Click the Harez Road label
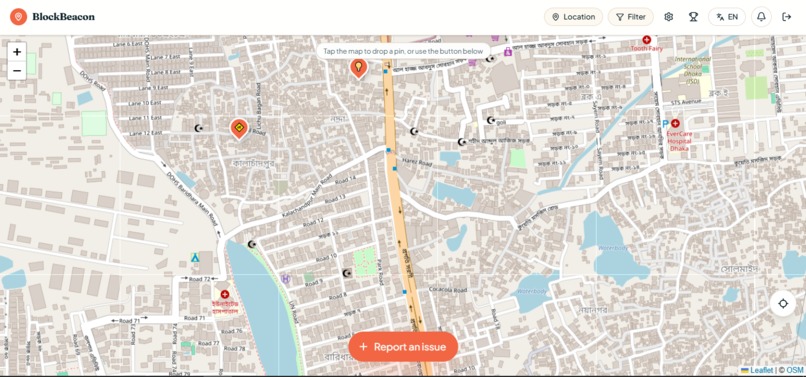The height and width of the screenshot is (377, 806). tap(417, 162)
